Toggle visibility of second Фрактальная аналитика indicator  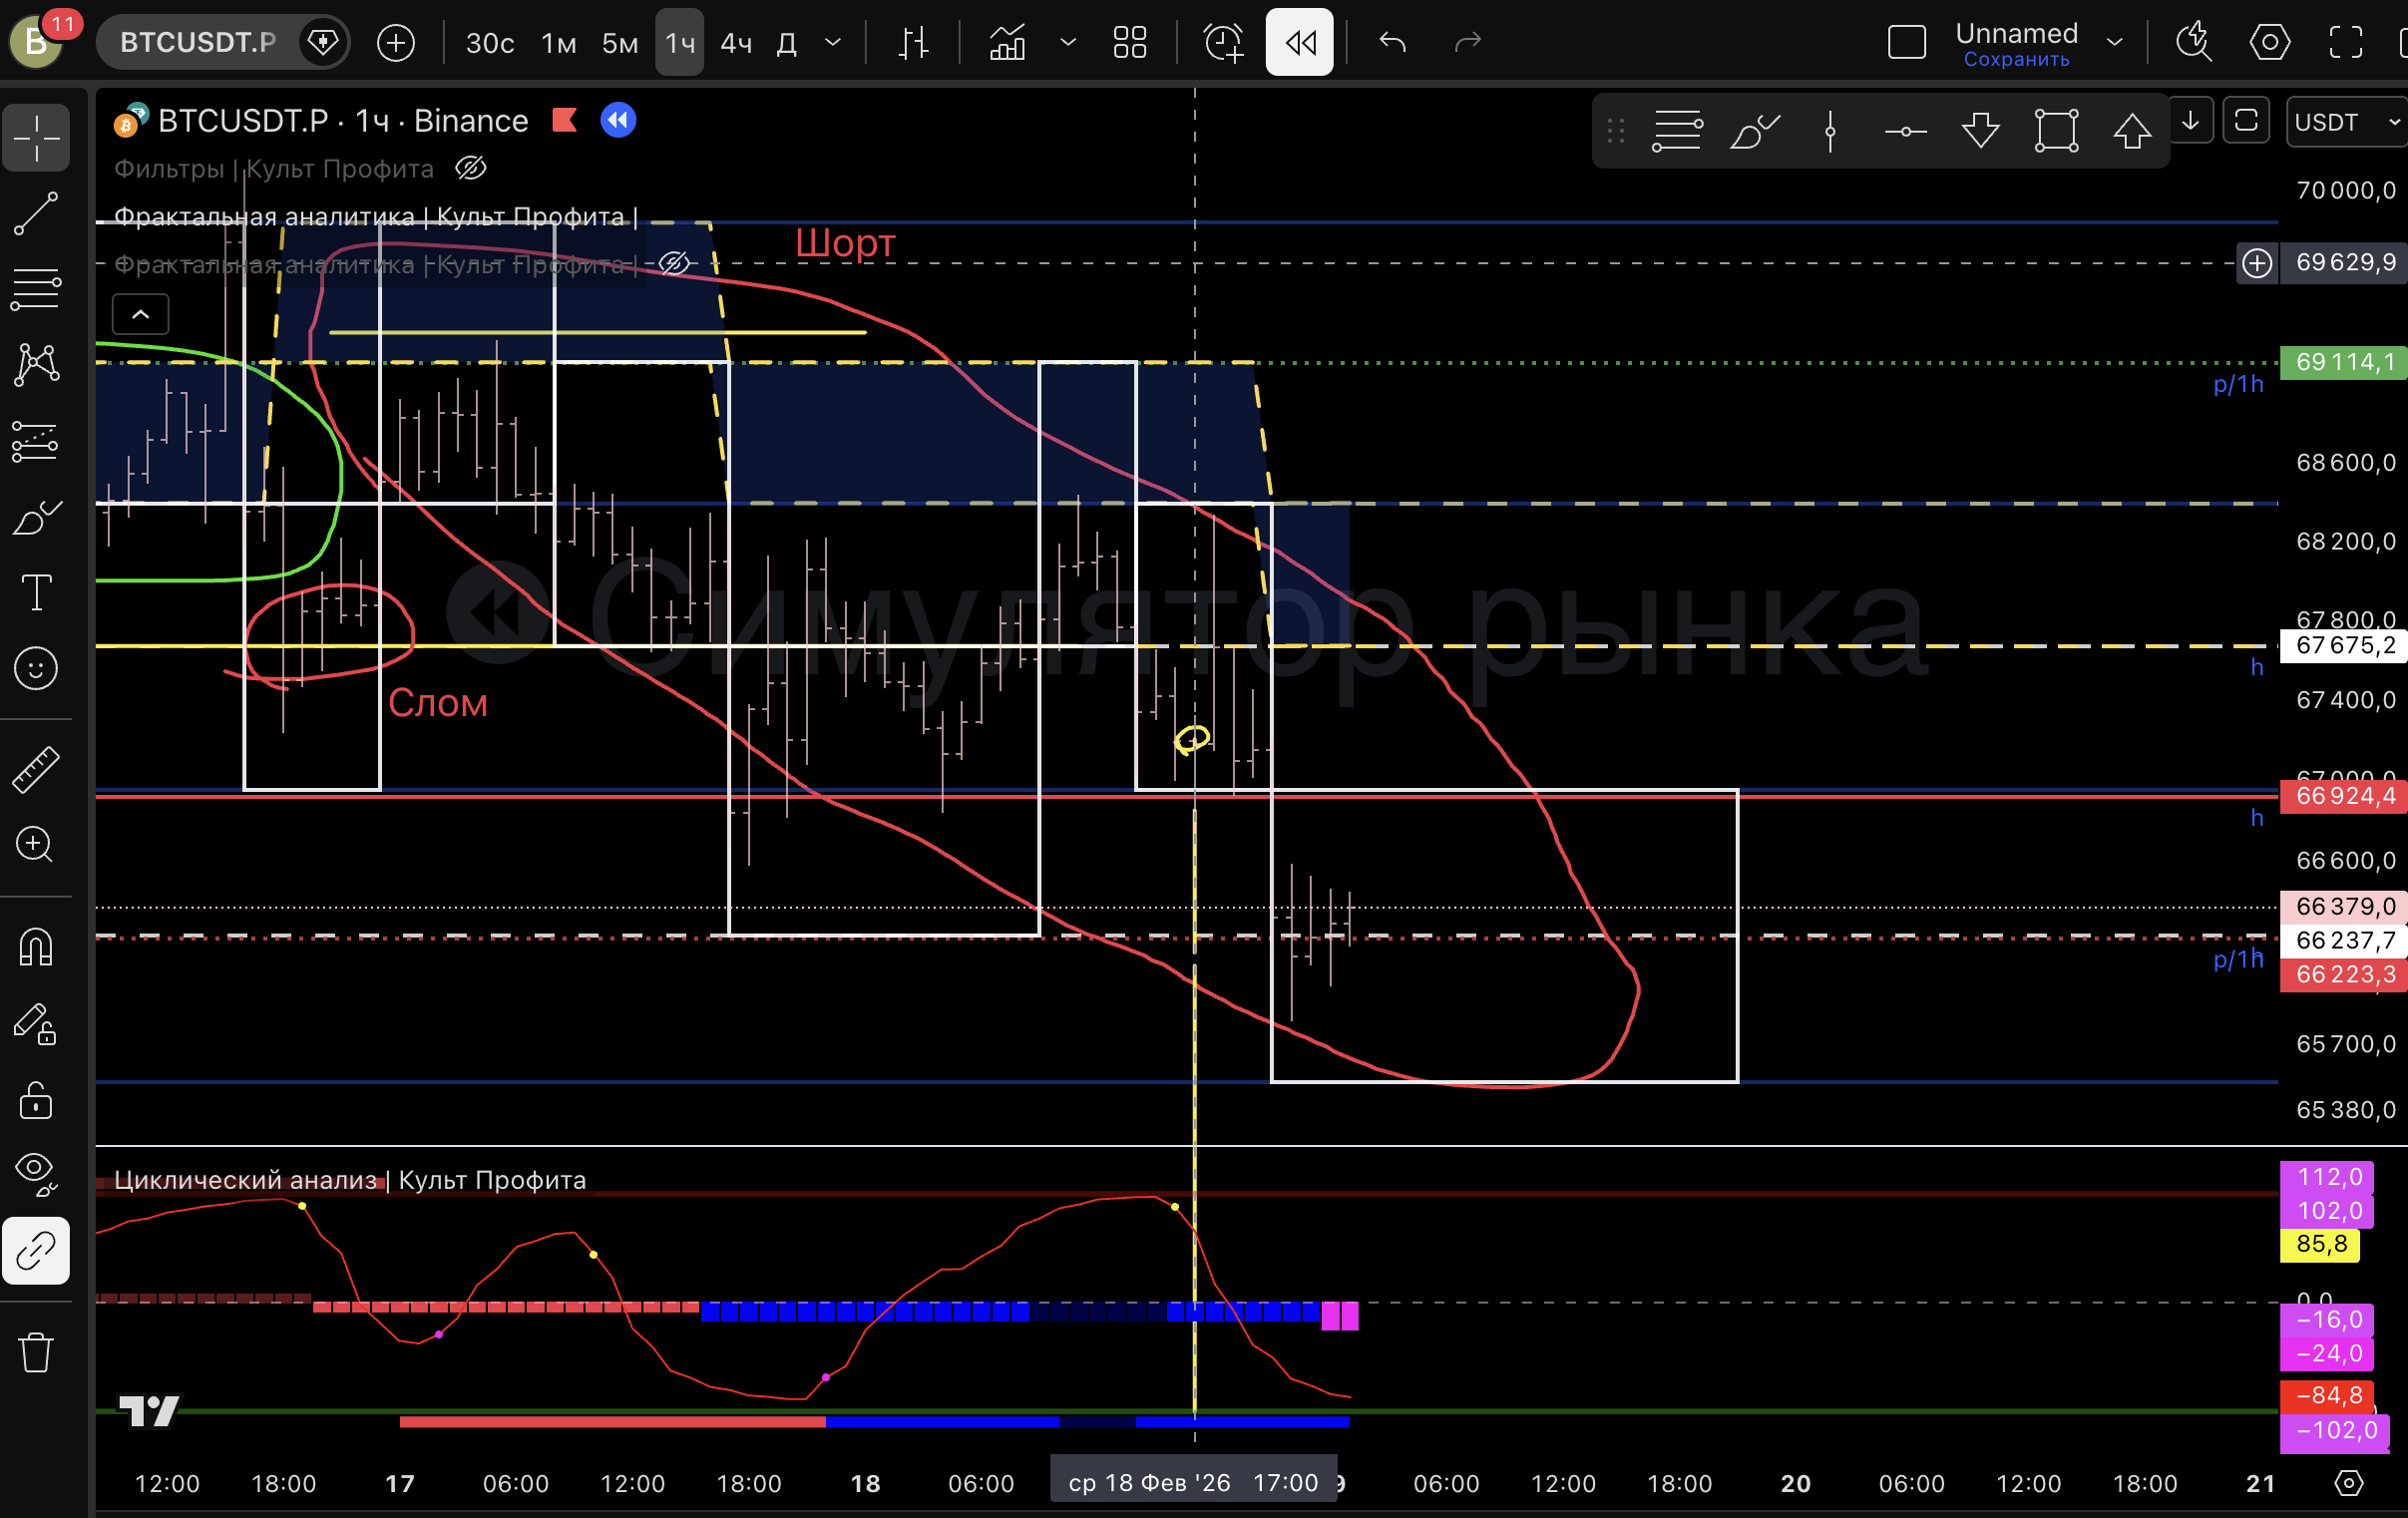(675, 263)
